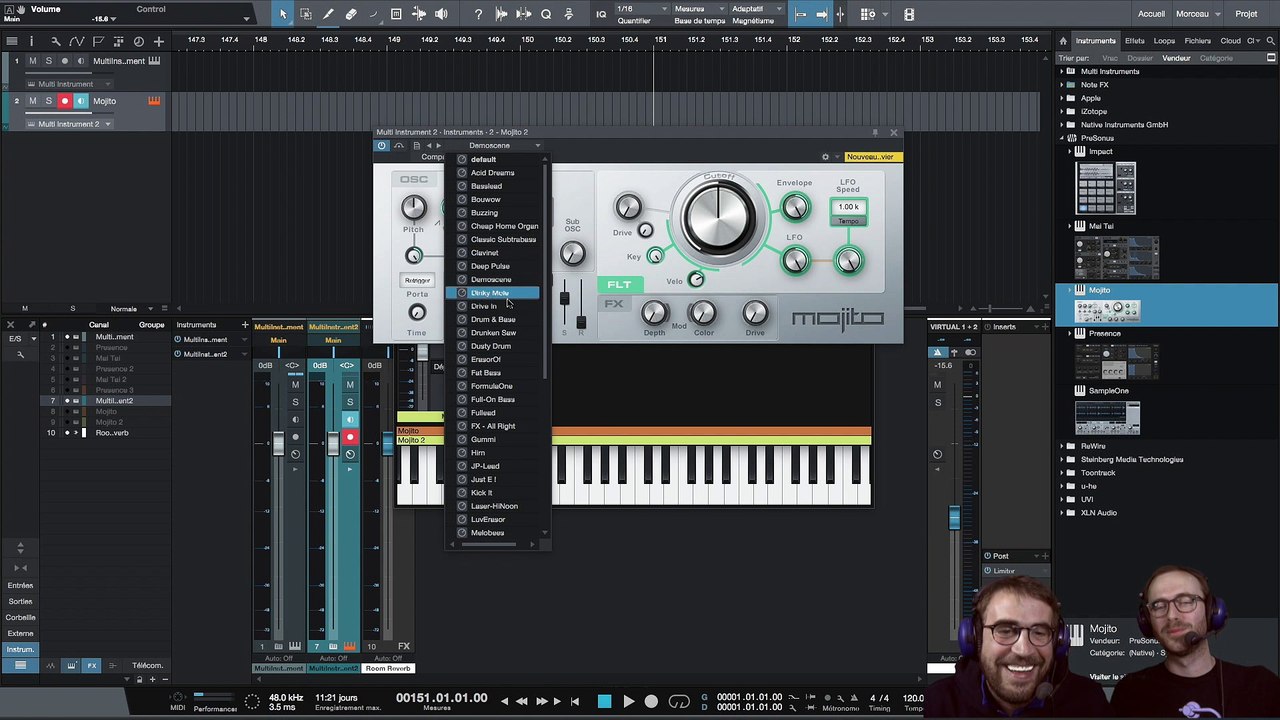Stop playback with the stop button
Screen dimensions: 1280x720
tap(604, 702)
